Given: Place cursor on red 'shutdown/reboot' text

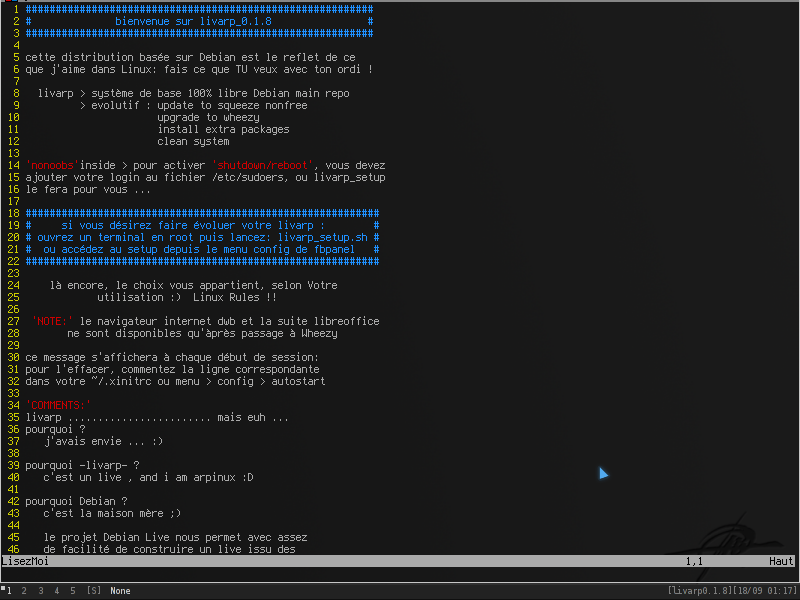Looking at the screenshot, I should tap(262, 165).
